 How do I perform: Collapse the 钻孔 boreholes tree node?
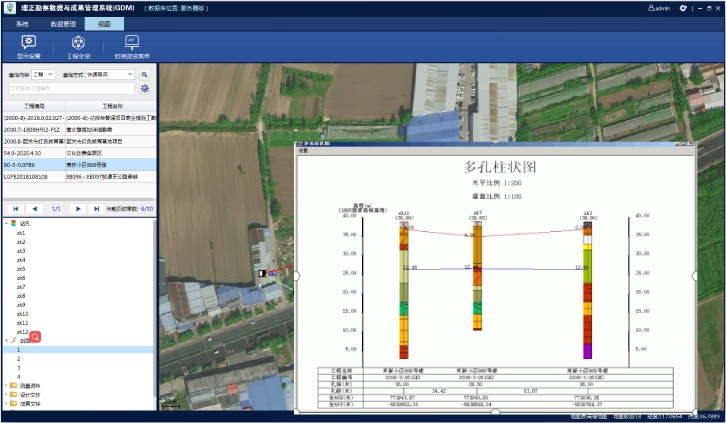[4, 224]
